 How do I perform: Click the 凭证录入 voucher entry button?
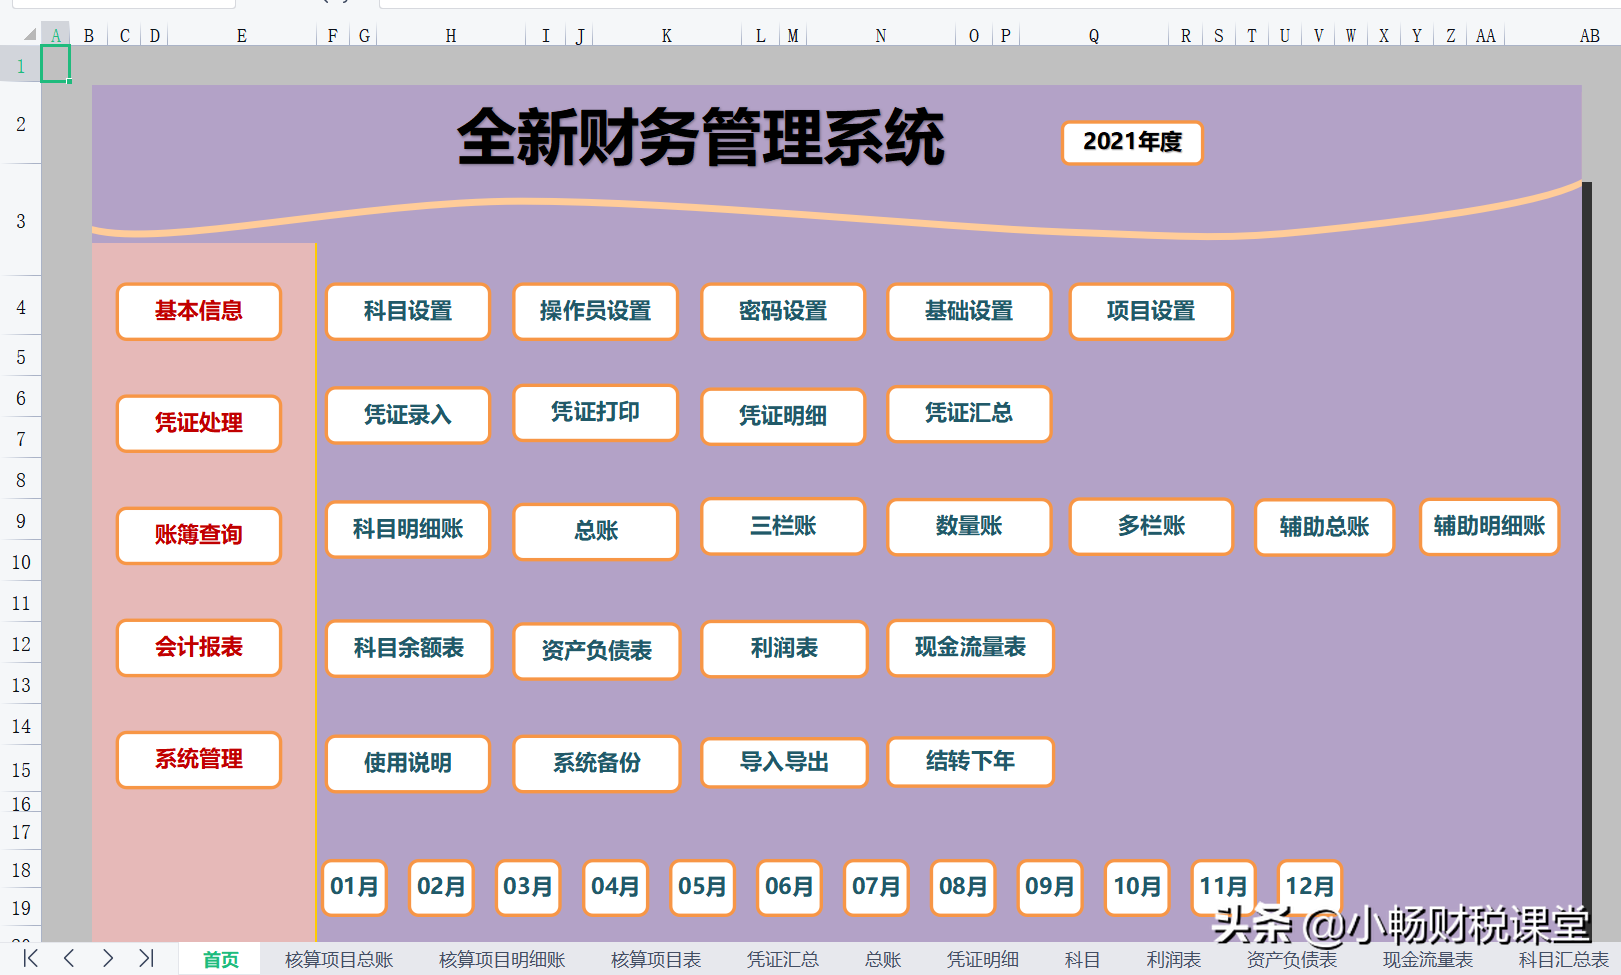point(407,415)
